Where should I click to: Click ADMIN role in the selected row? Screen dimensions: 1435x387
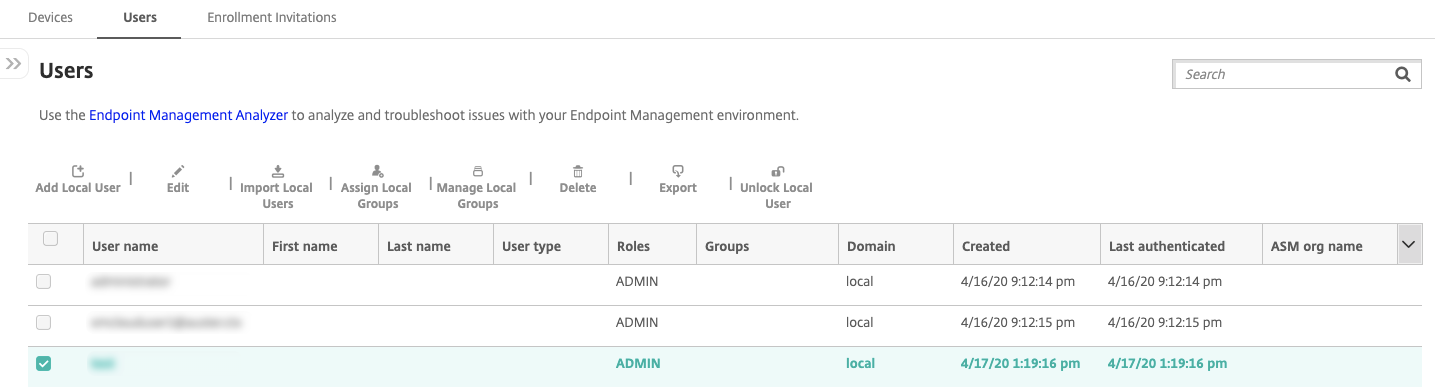pos(638,364)
